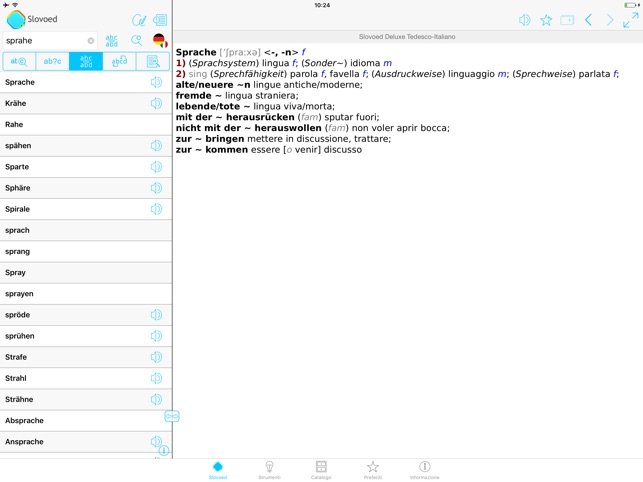
Task: Switch to the Preferiti bottom tab
Action: (373, 470)
